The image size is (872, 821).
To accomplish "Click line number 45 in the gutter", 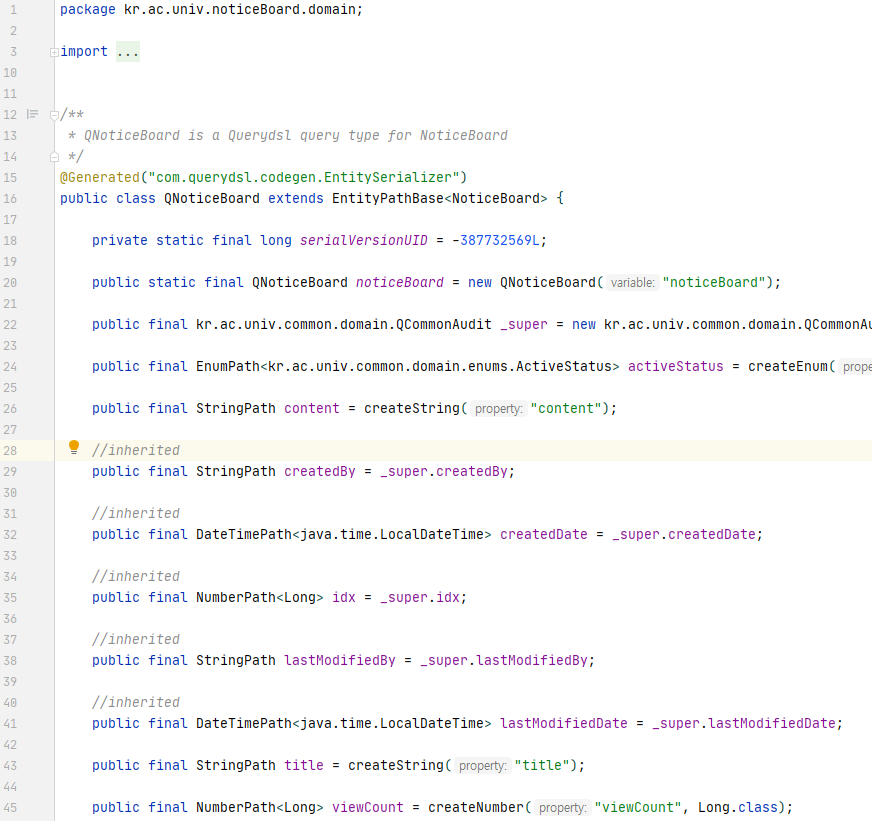I will [10, 807].
